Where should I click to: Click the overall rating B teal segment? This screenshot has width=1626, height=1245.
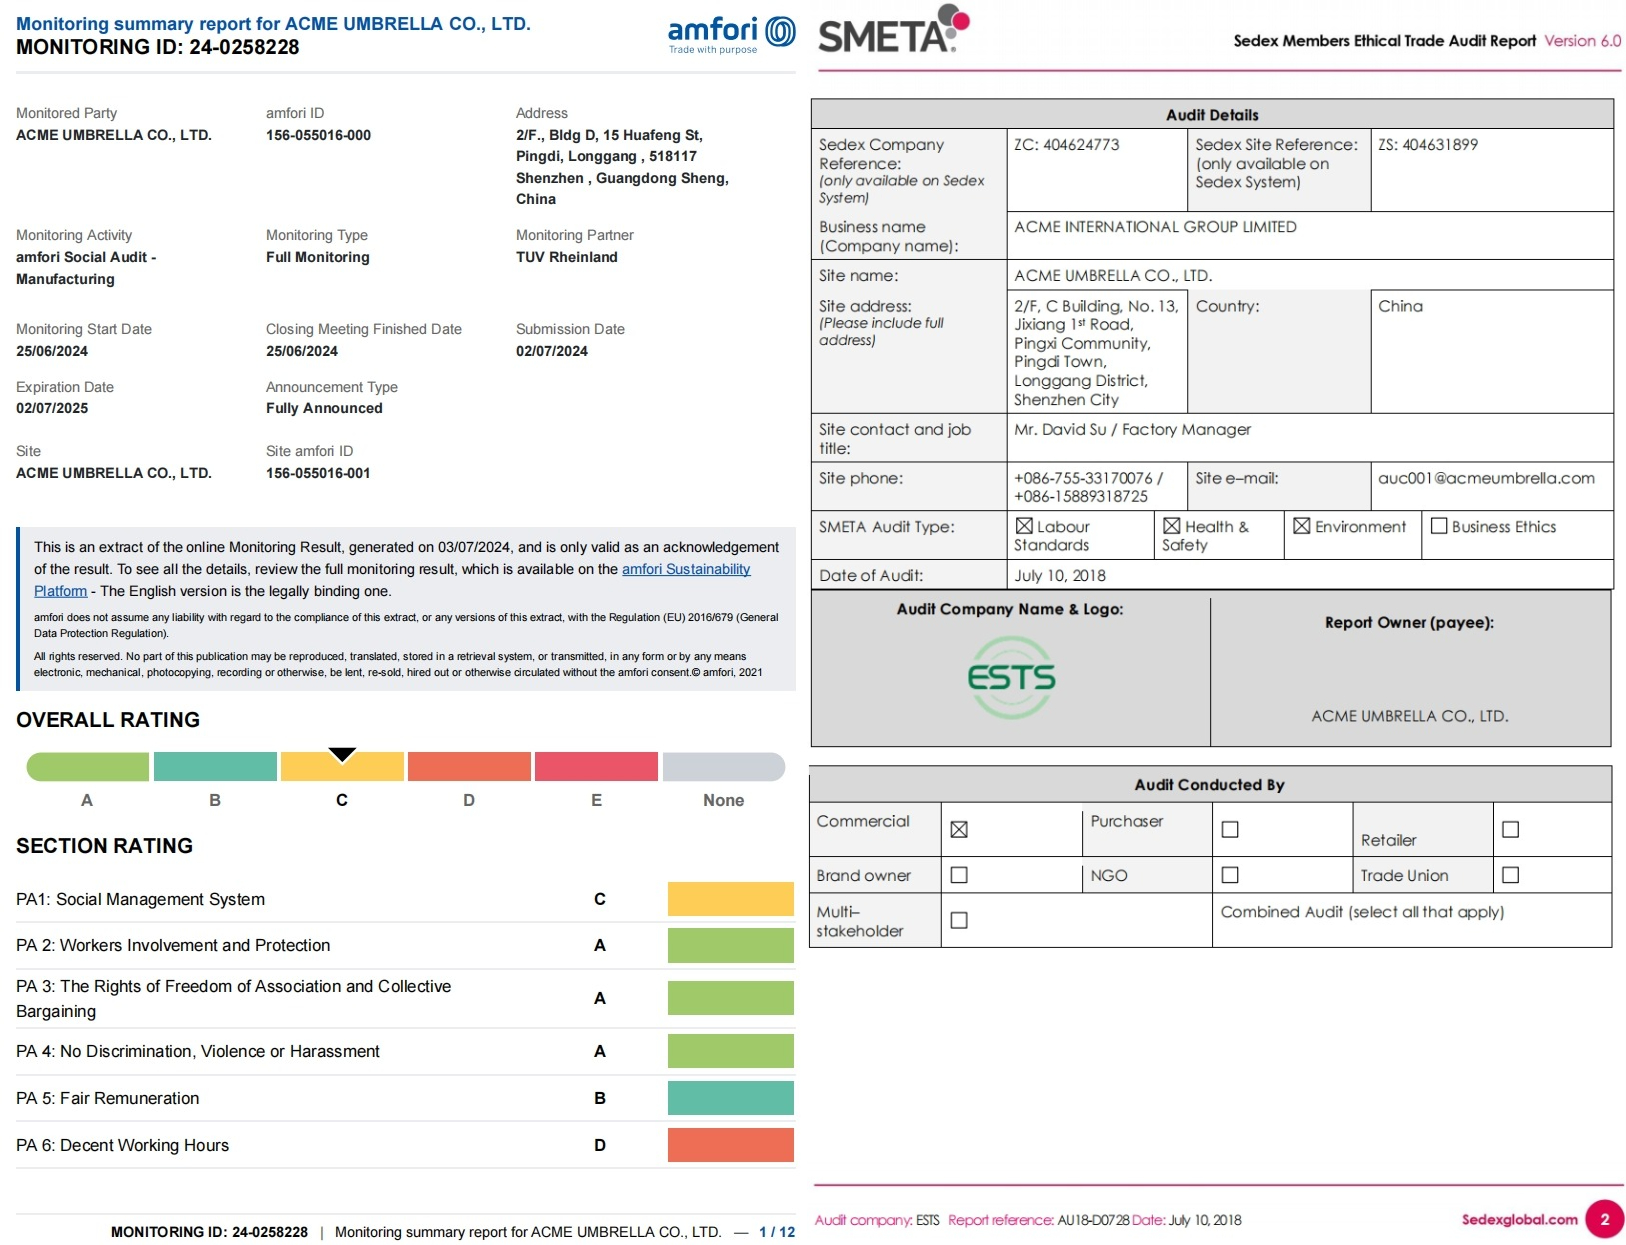click(215, 767)
